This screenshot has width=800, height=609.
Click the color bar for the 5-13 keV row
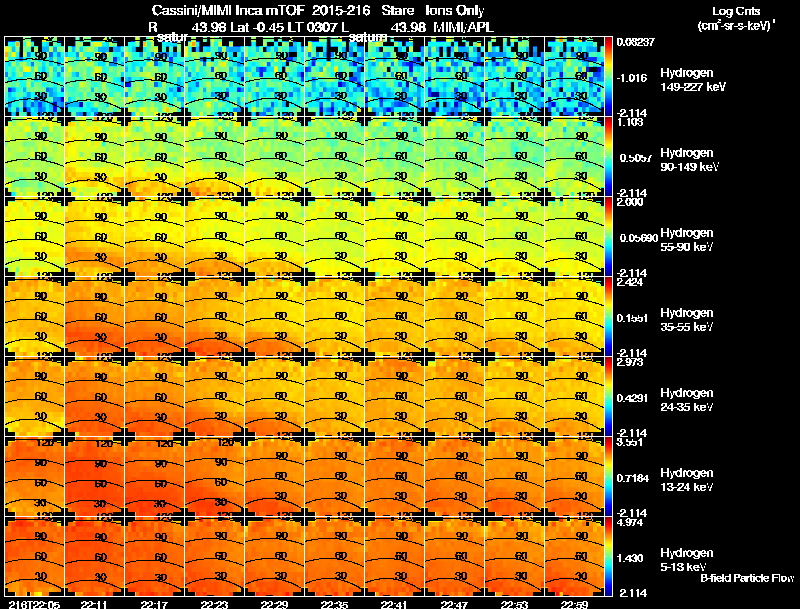(x=608, y=557)
